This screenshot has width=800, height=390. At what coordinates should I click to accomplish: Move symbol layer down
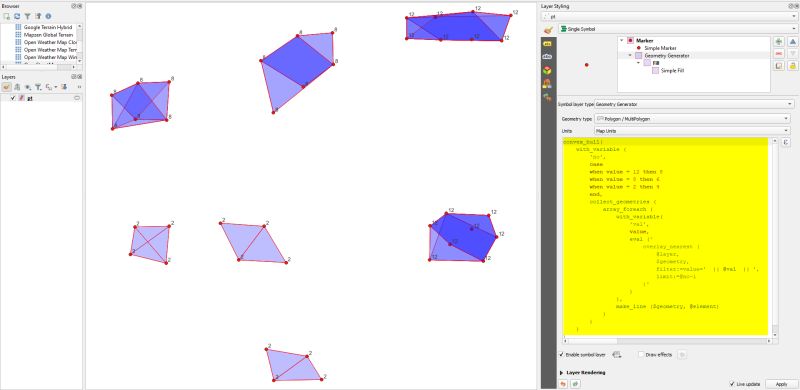tap(793, 54)
